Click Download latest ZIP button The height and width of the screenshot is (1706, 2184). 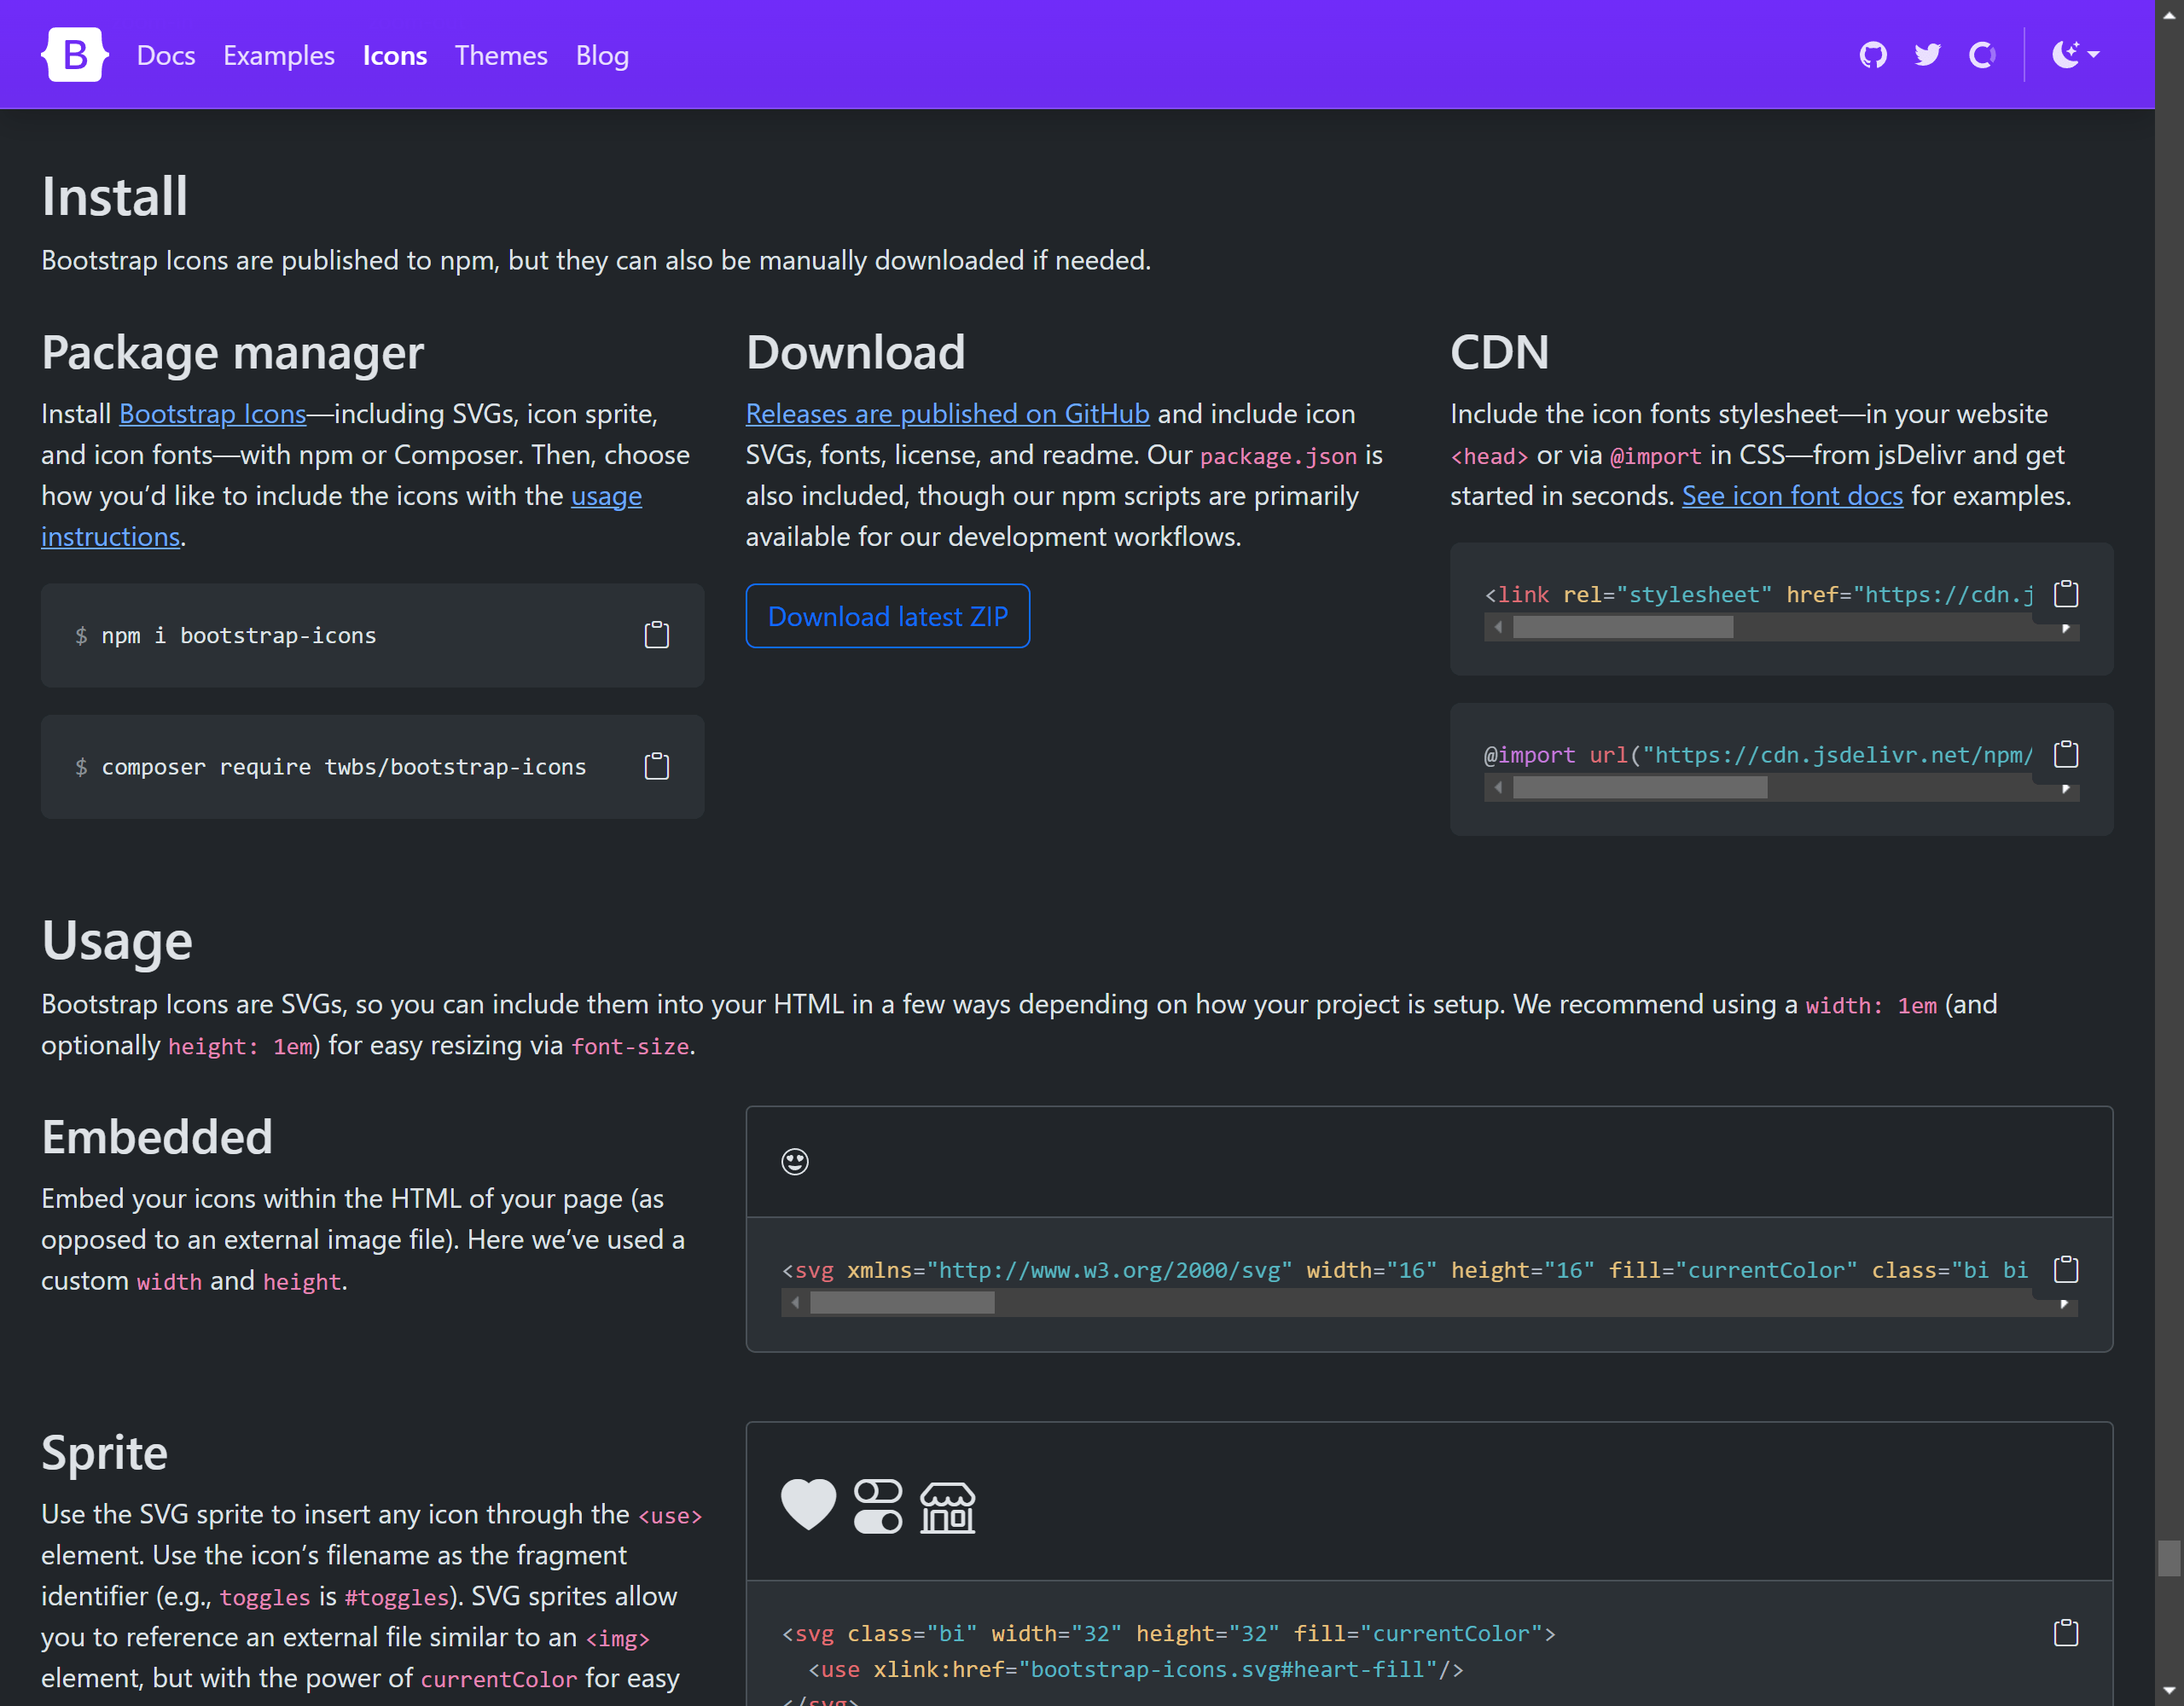(887, 616)
